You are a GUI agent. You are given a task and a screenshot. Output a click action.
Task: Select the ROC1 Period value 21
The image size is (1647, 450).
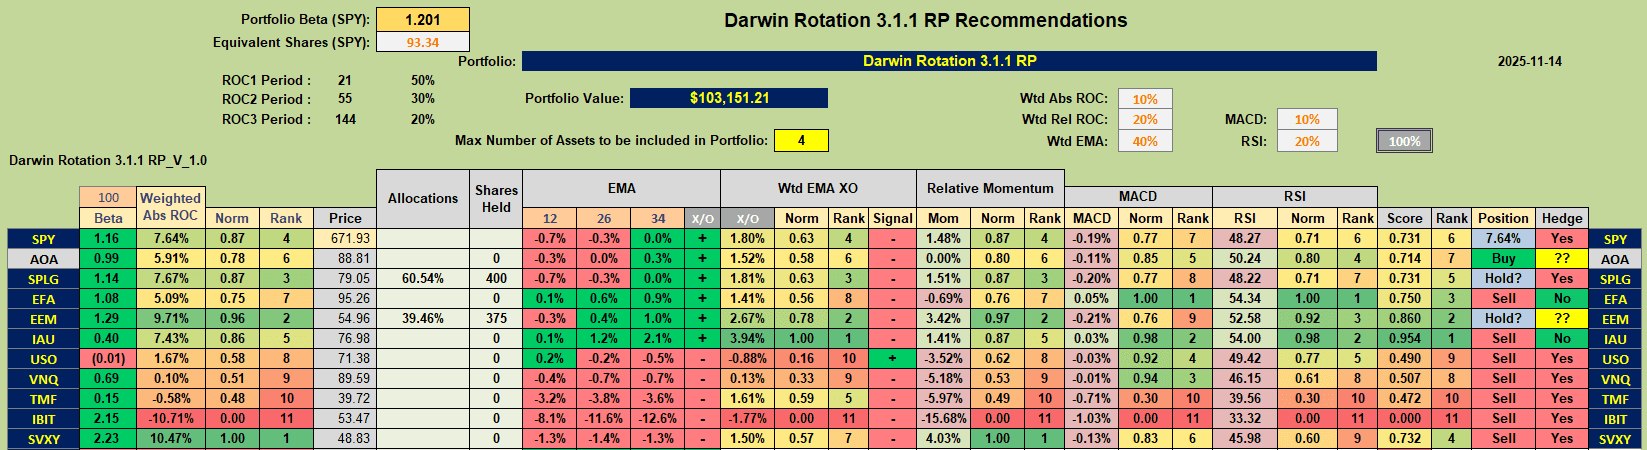point(344,80)
